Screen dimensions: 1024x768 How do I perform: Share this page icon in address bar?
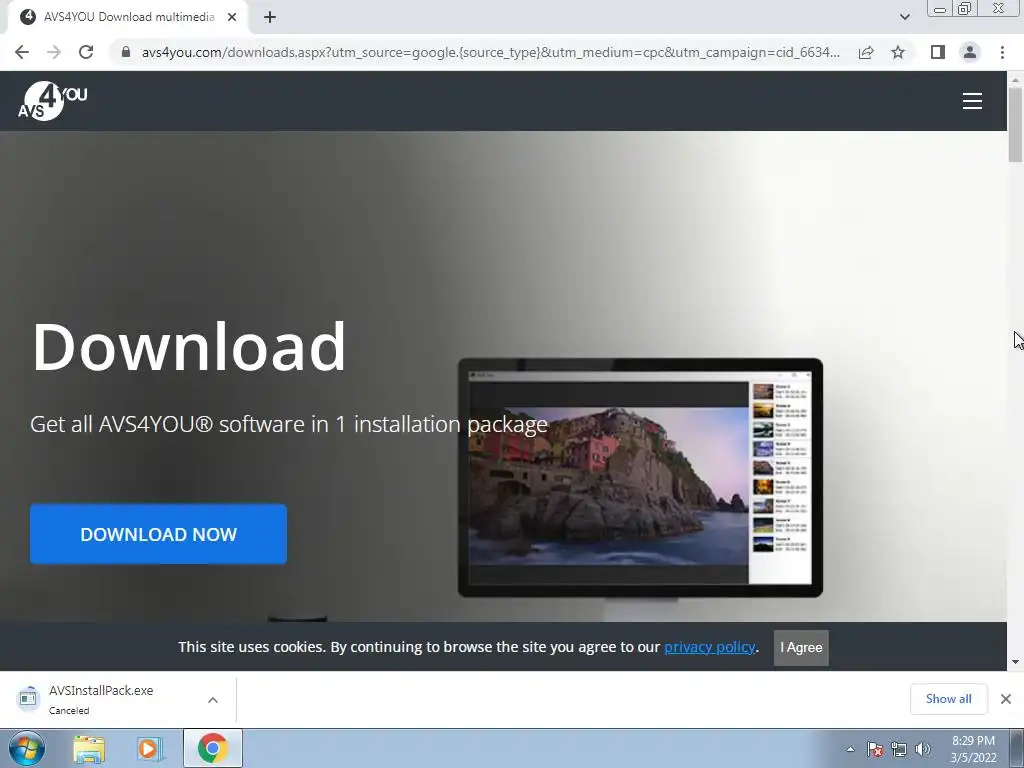coord(866,52)
